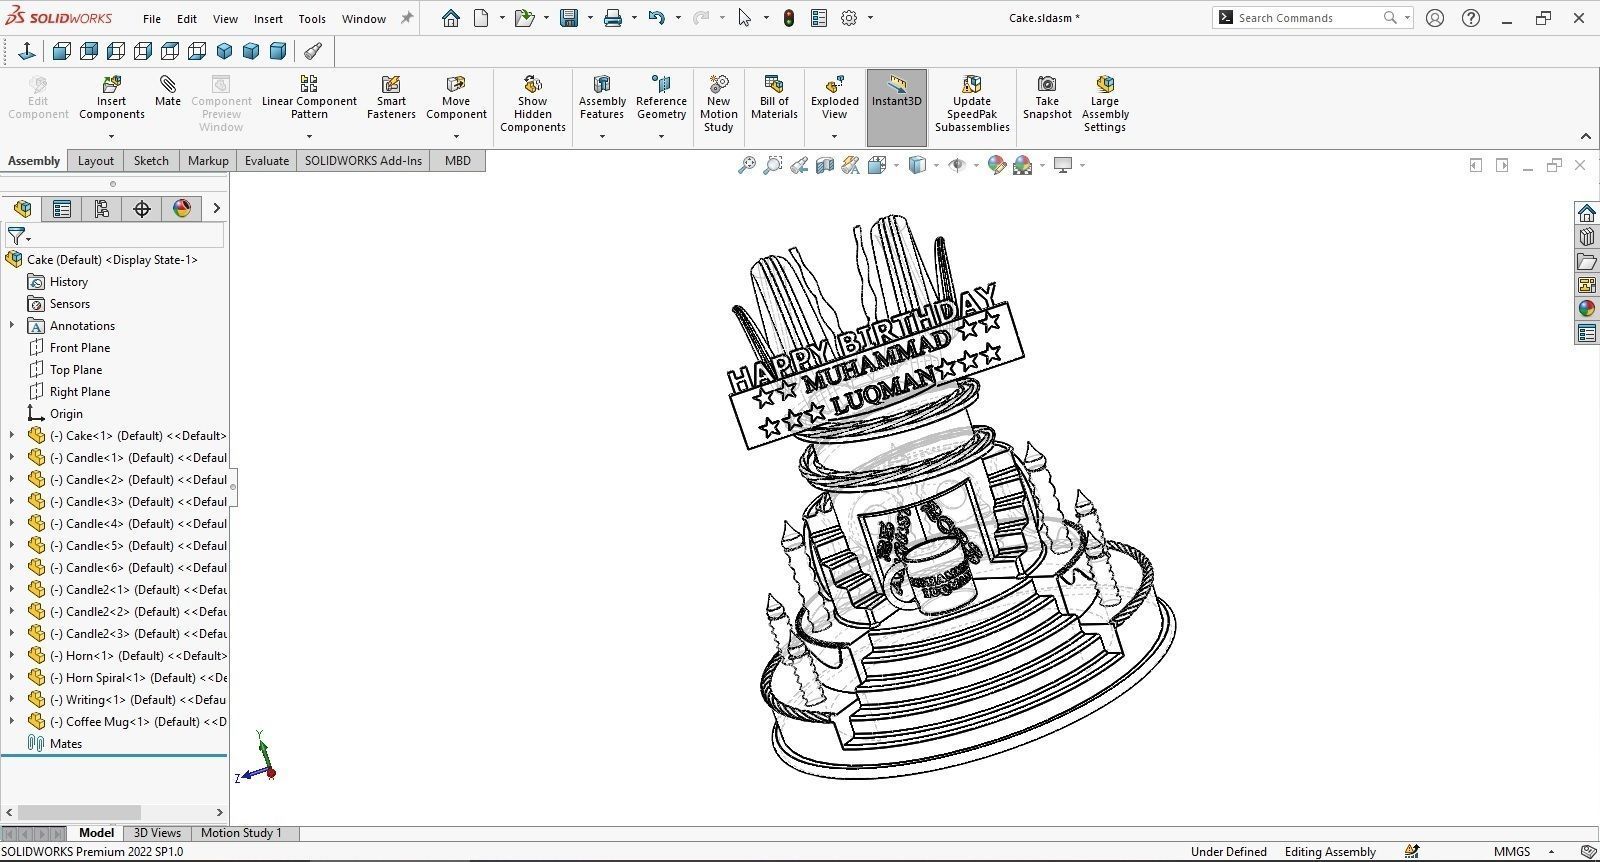Open the File menu
The image size is (1600, 862).
tap(151, 19)
